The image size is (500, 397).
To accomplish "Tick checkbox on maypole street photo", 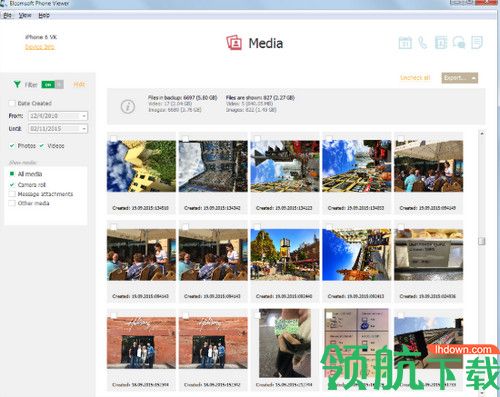I will pyautogui.click(x=257, y=227).
